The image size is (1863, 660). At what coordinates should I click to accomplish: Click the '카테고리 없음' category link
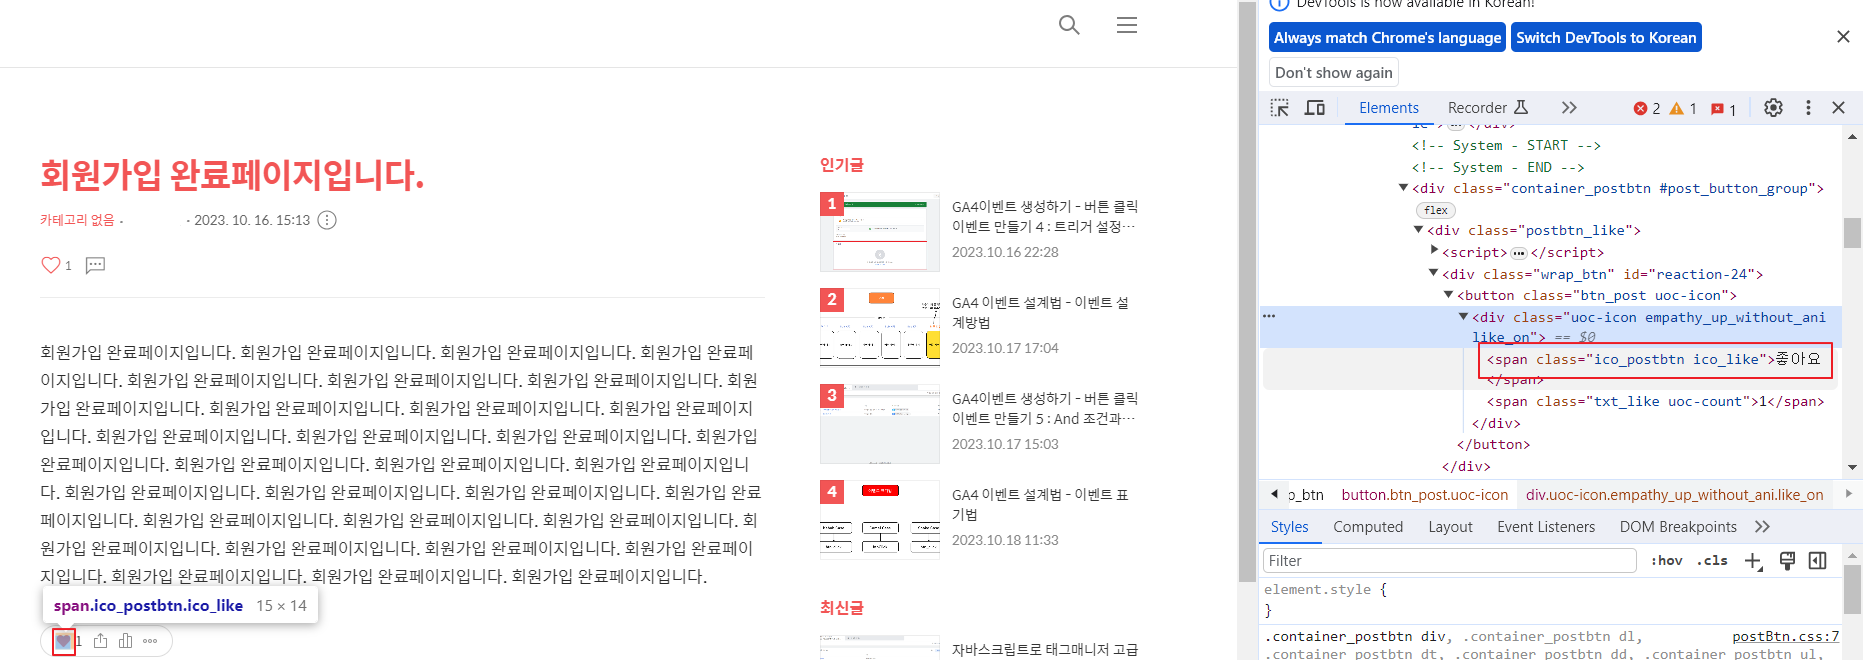77,220
